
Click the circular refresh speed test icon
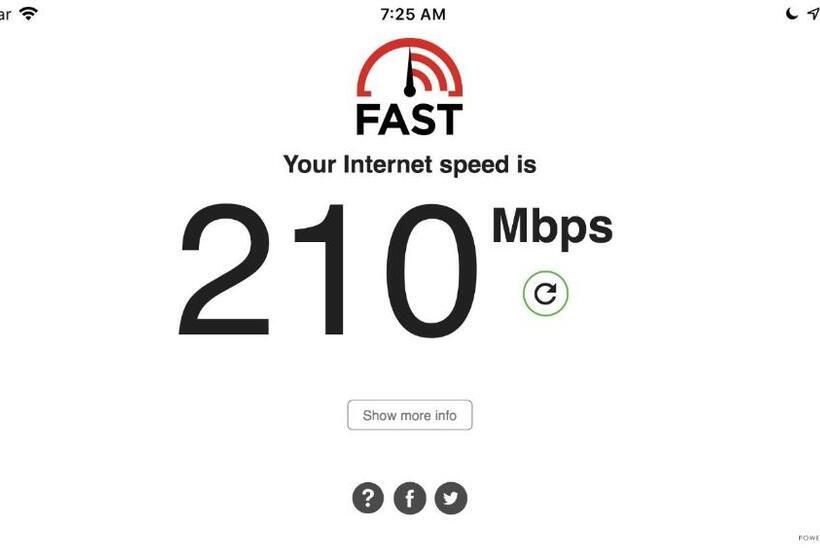click(545, 293)
